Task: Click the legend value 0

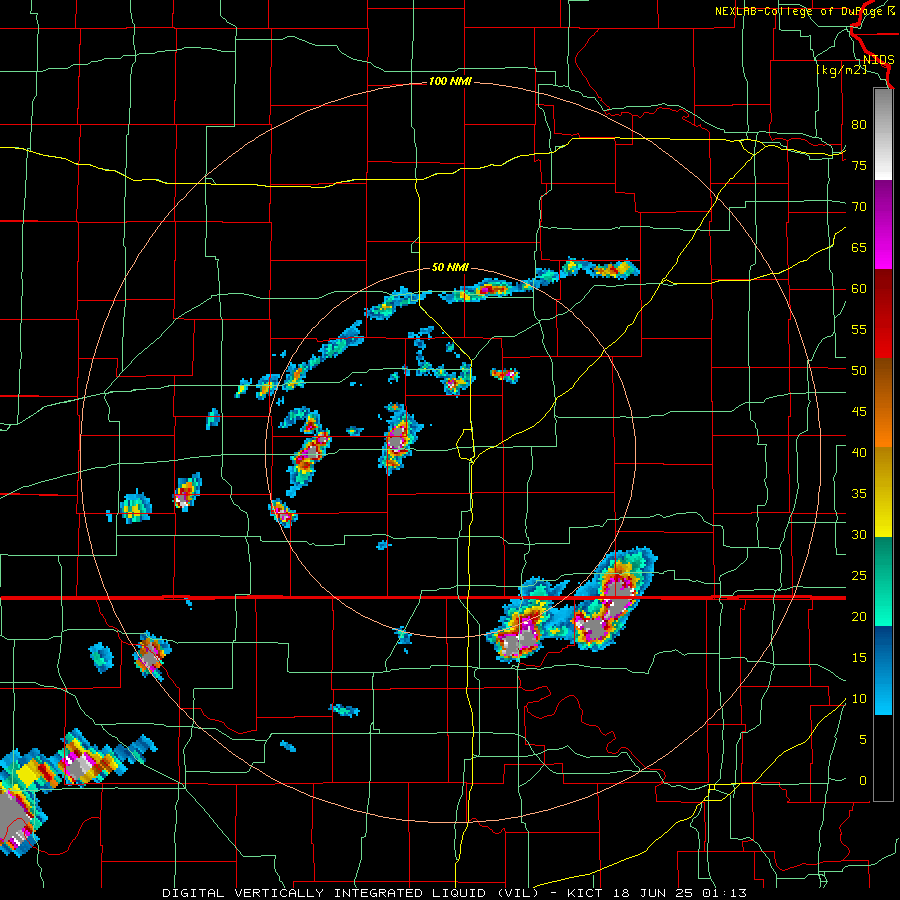Action: point(863,781)
